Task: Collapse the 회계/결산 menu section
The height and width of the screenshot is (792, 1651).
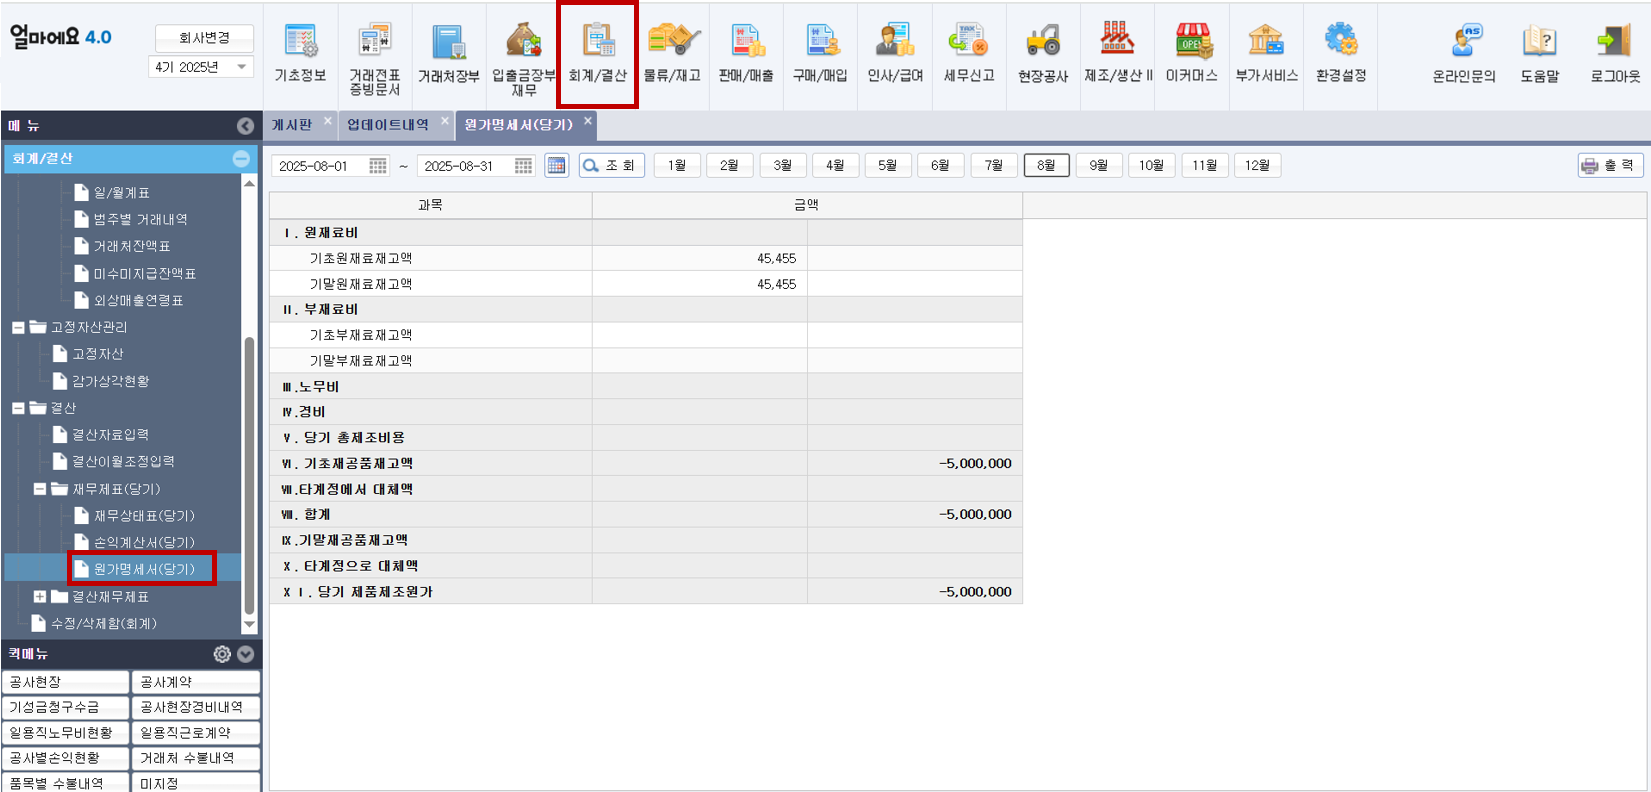Action: coord(241,159)
